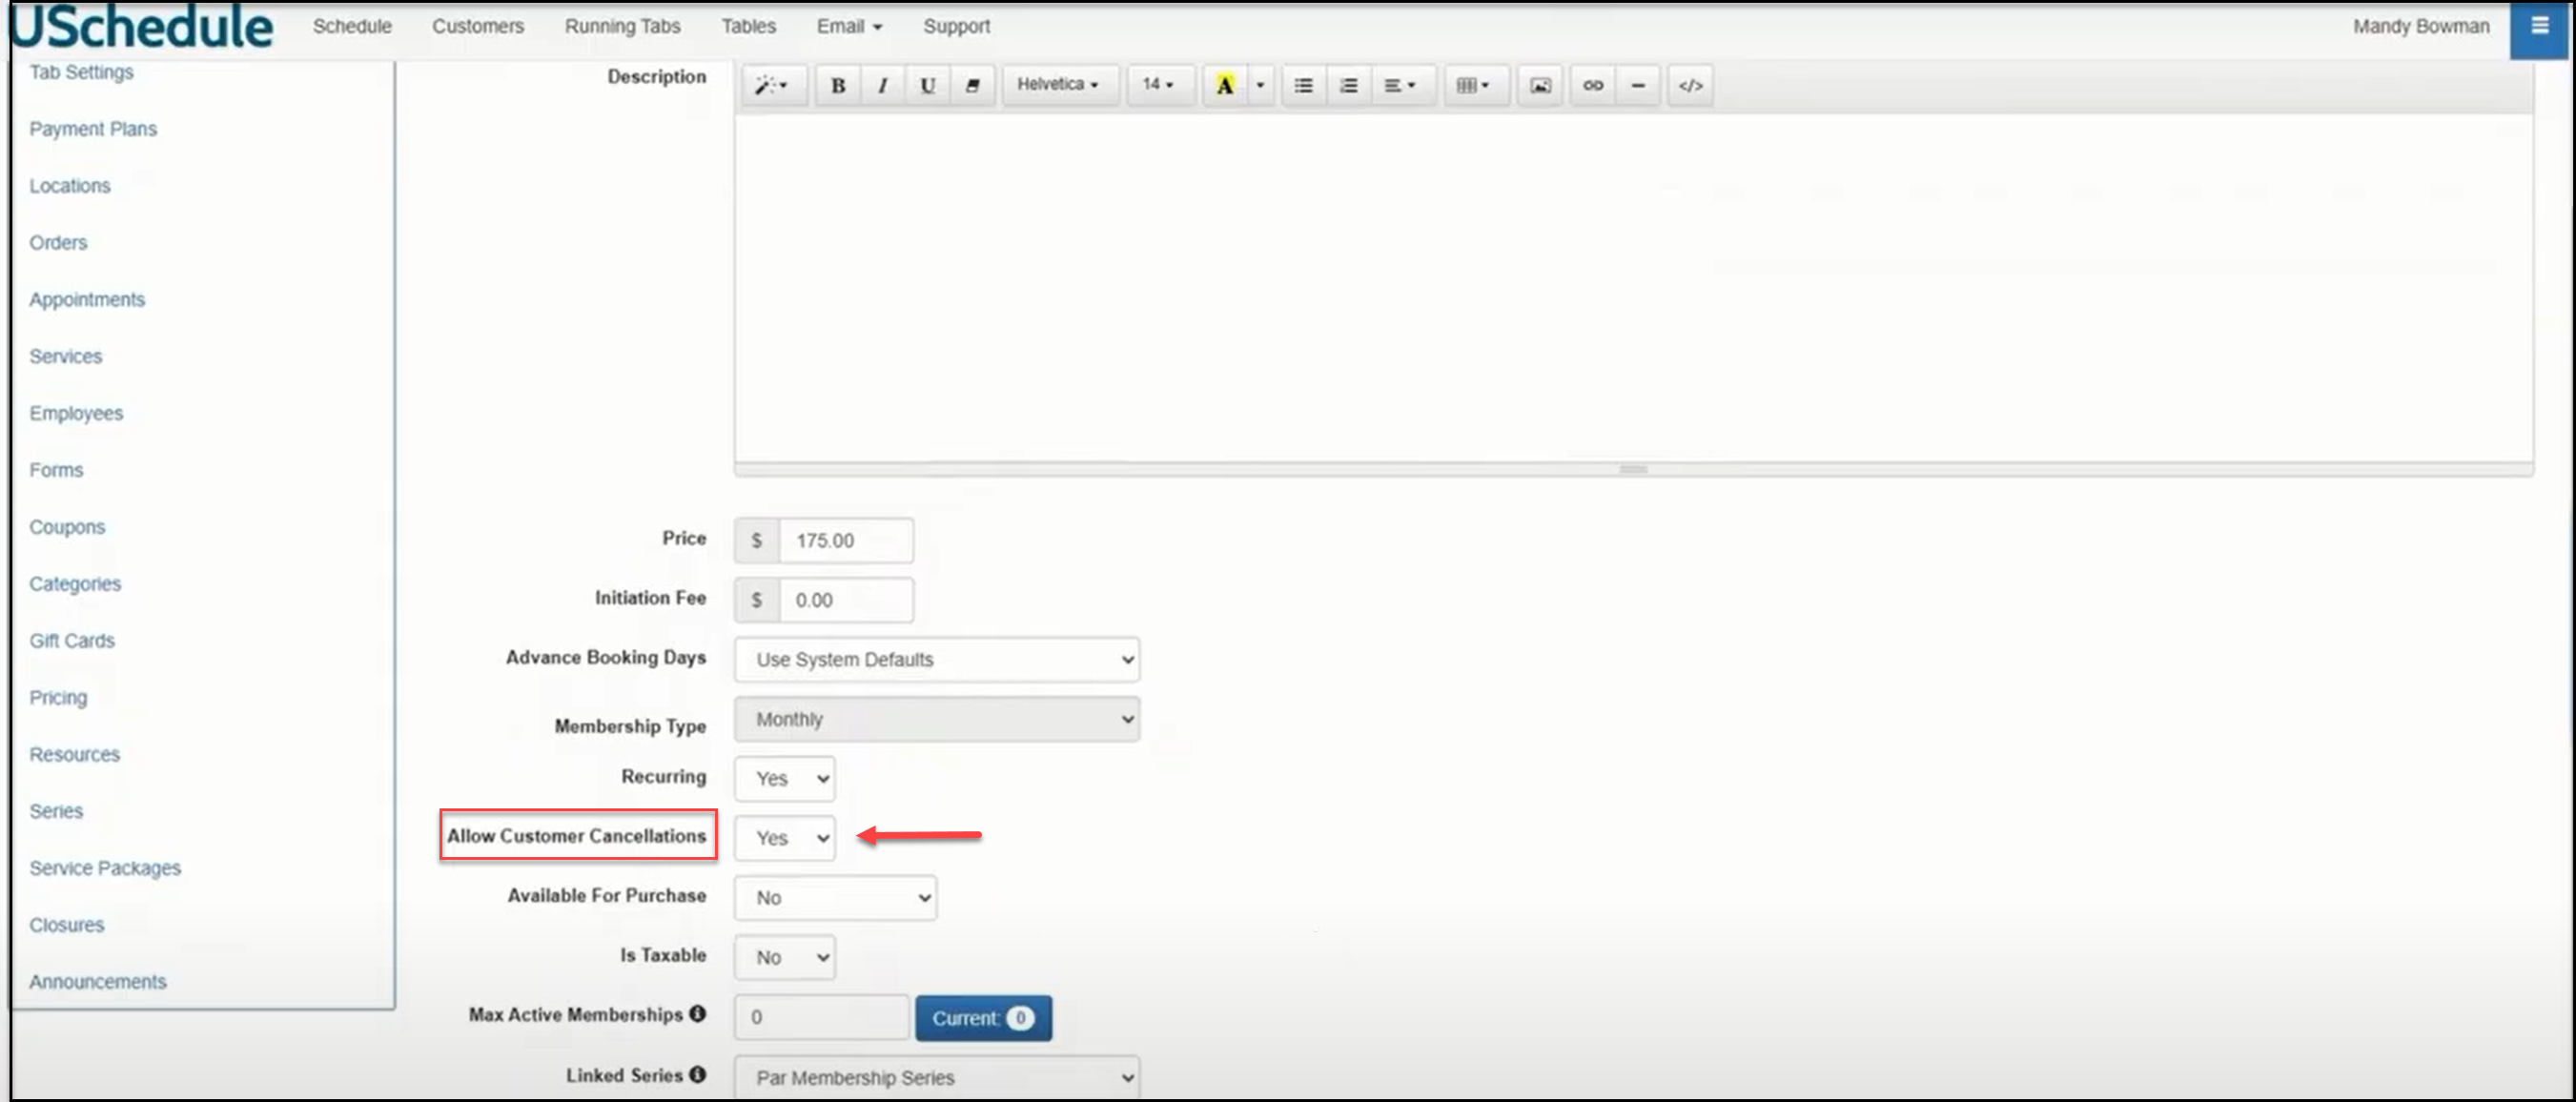The image size is (2576, 1102).
Task: Open the Email menu in top navigation
Action: pyautogui.click(x=848, y=26)
